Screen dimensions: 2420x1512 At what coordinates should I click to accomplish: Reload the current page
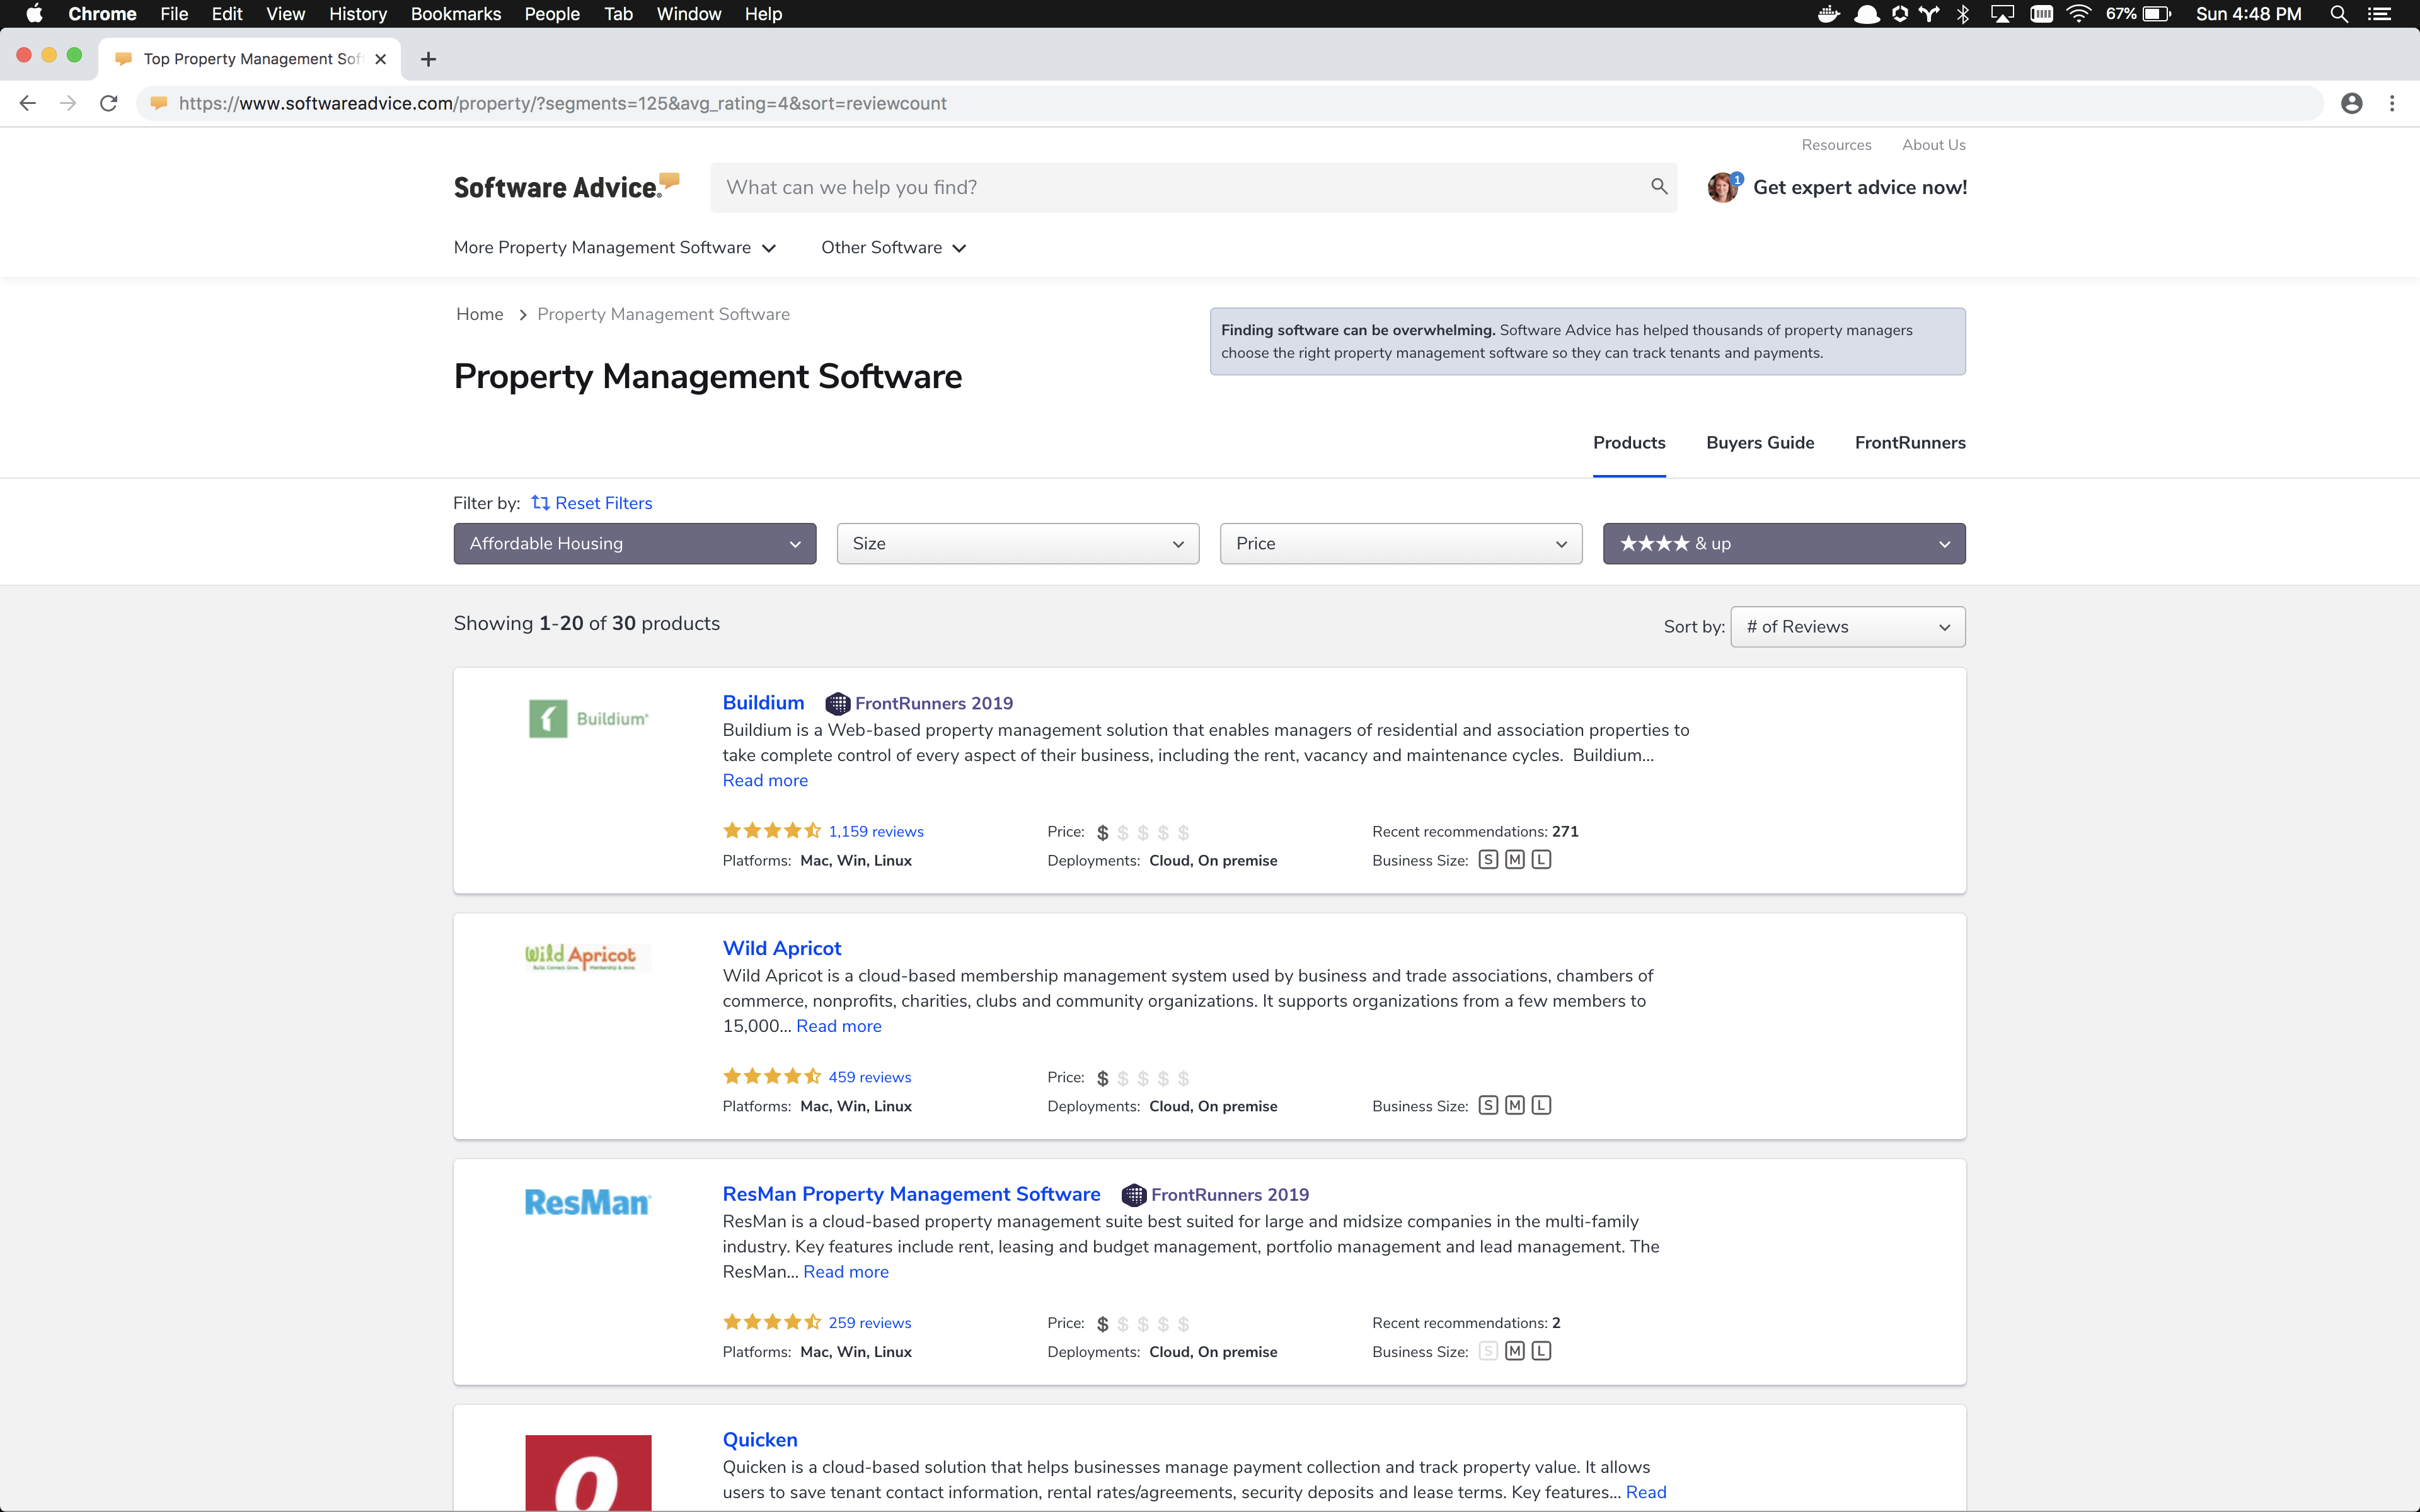pos(109,103)
